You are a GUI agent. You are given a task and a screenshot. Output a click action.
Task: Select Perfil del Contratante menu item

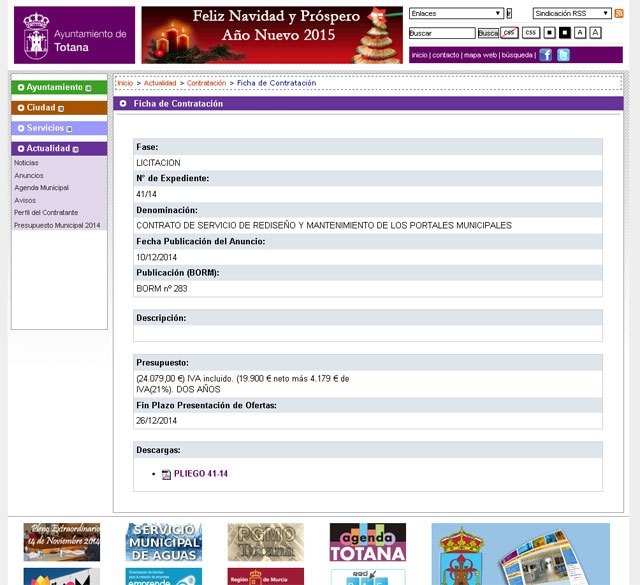tap(45, 213)
